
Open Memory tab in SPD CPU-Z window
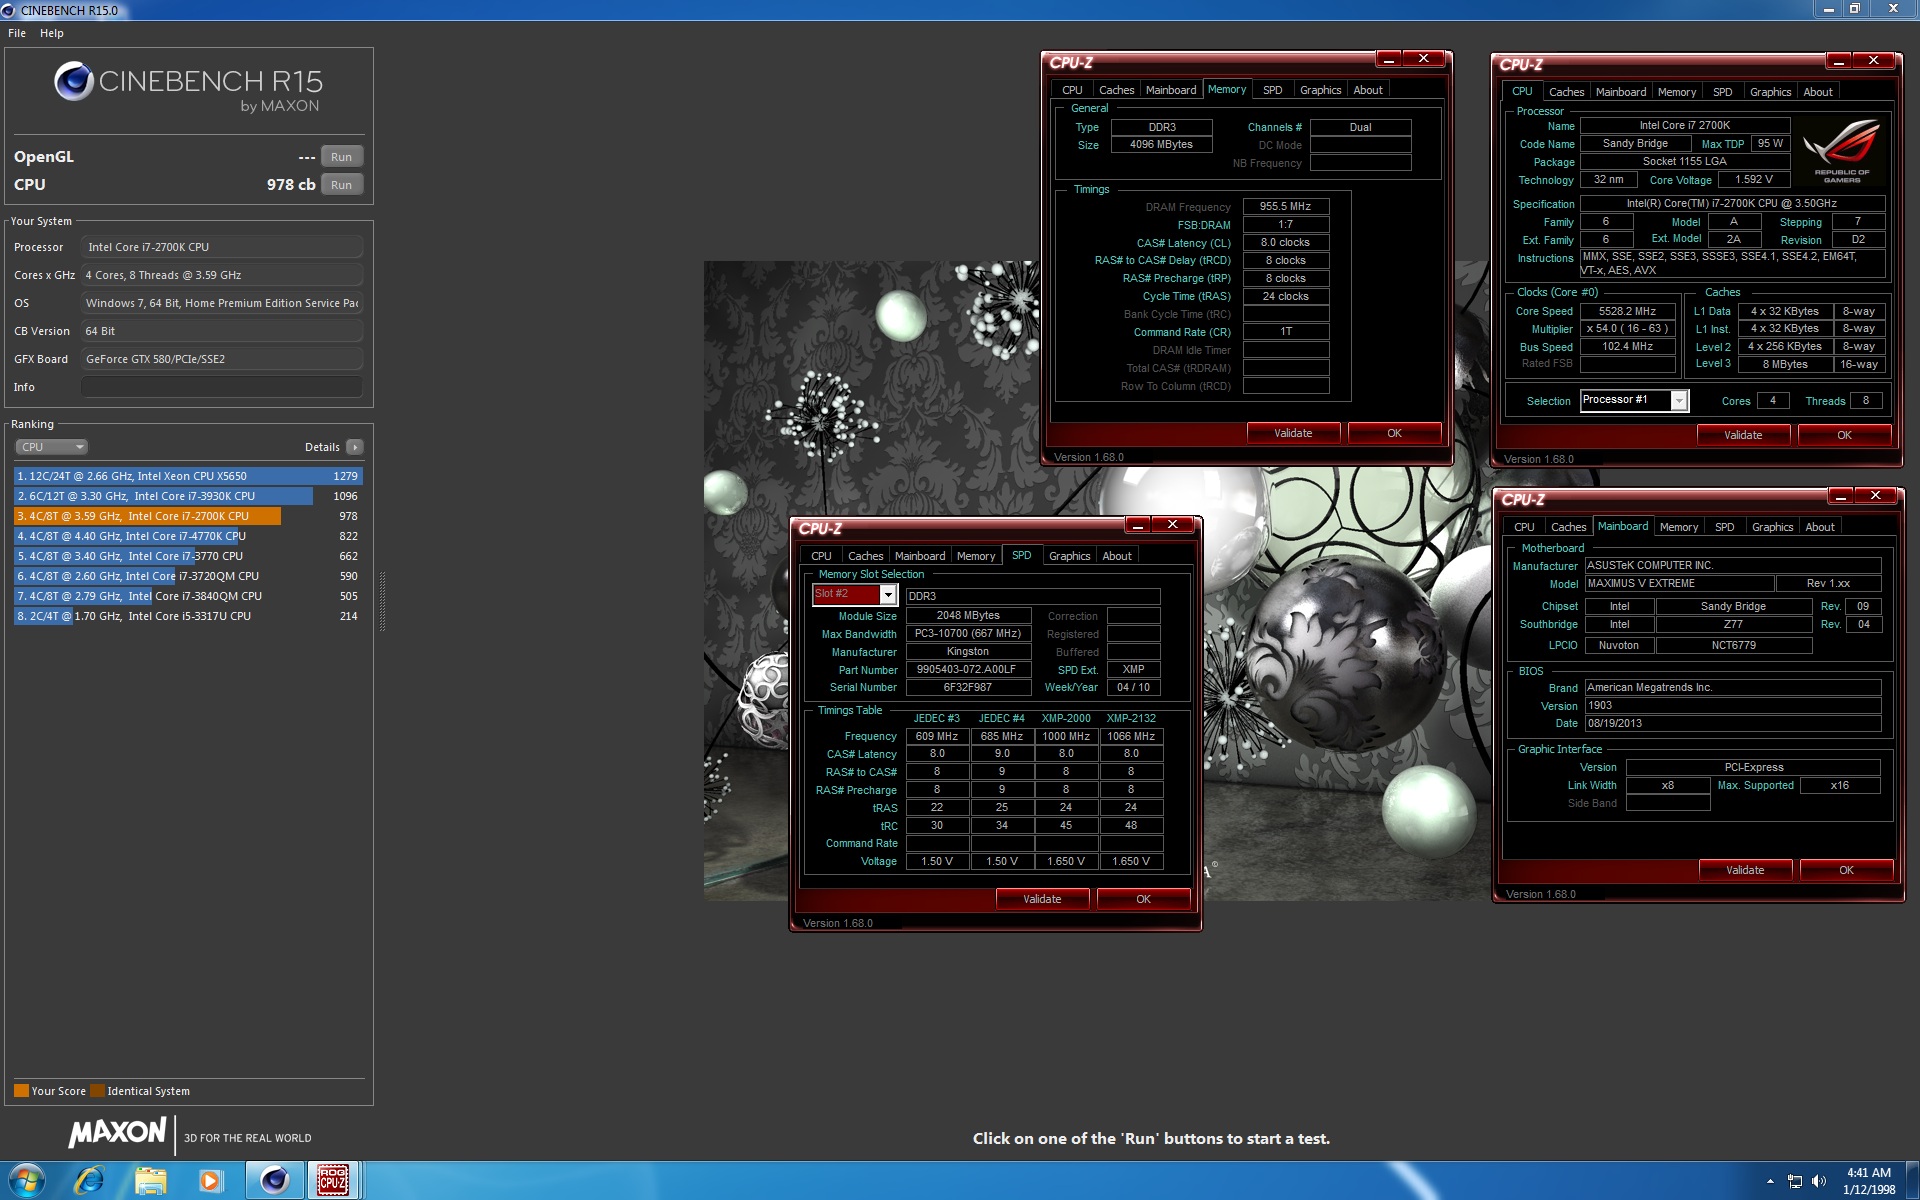pos(975,556)
